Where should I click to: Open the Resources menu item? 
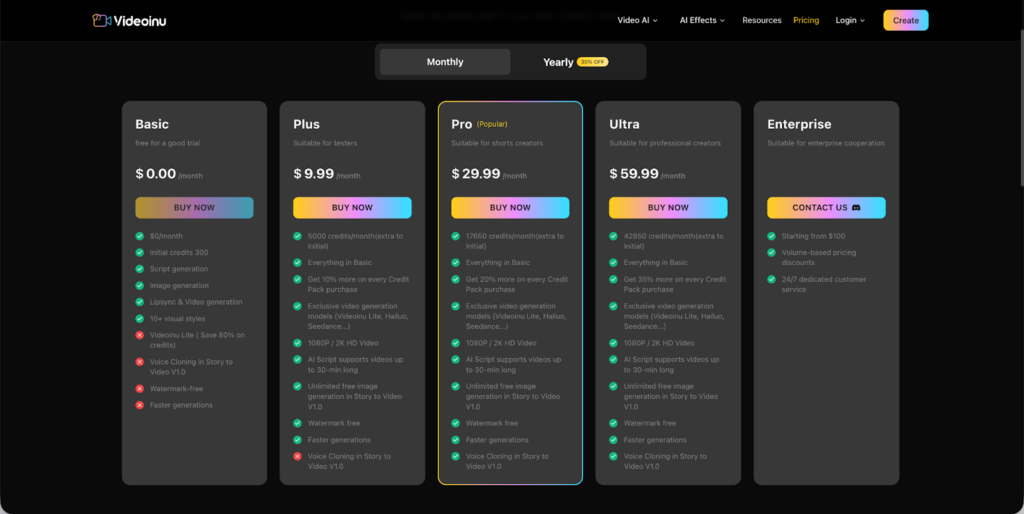tap(761, 20)
